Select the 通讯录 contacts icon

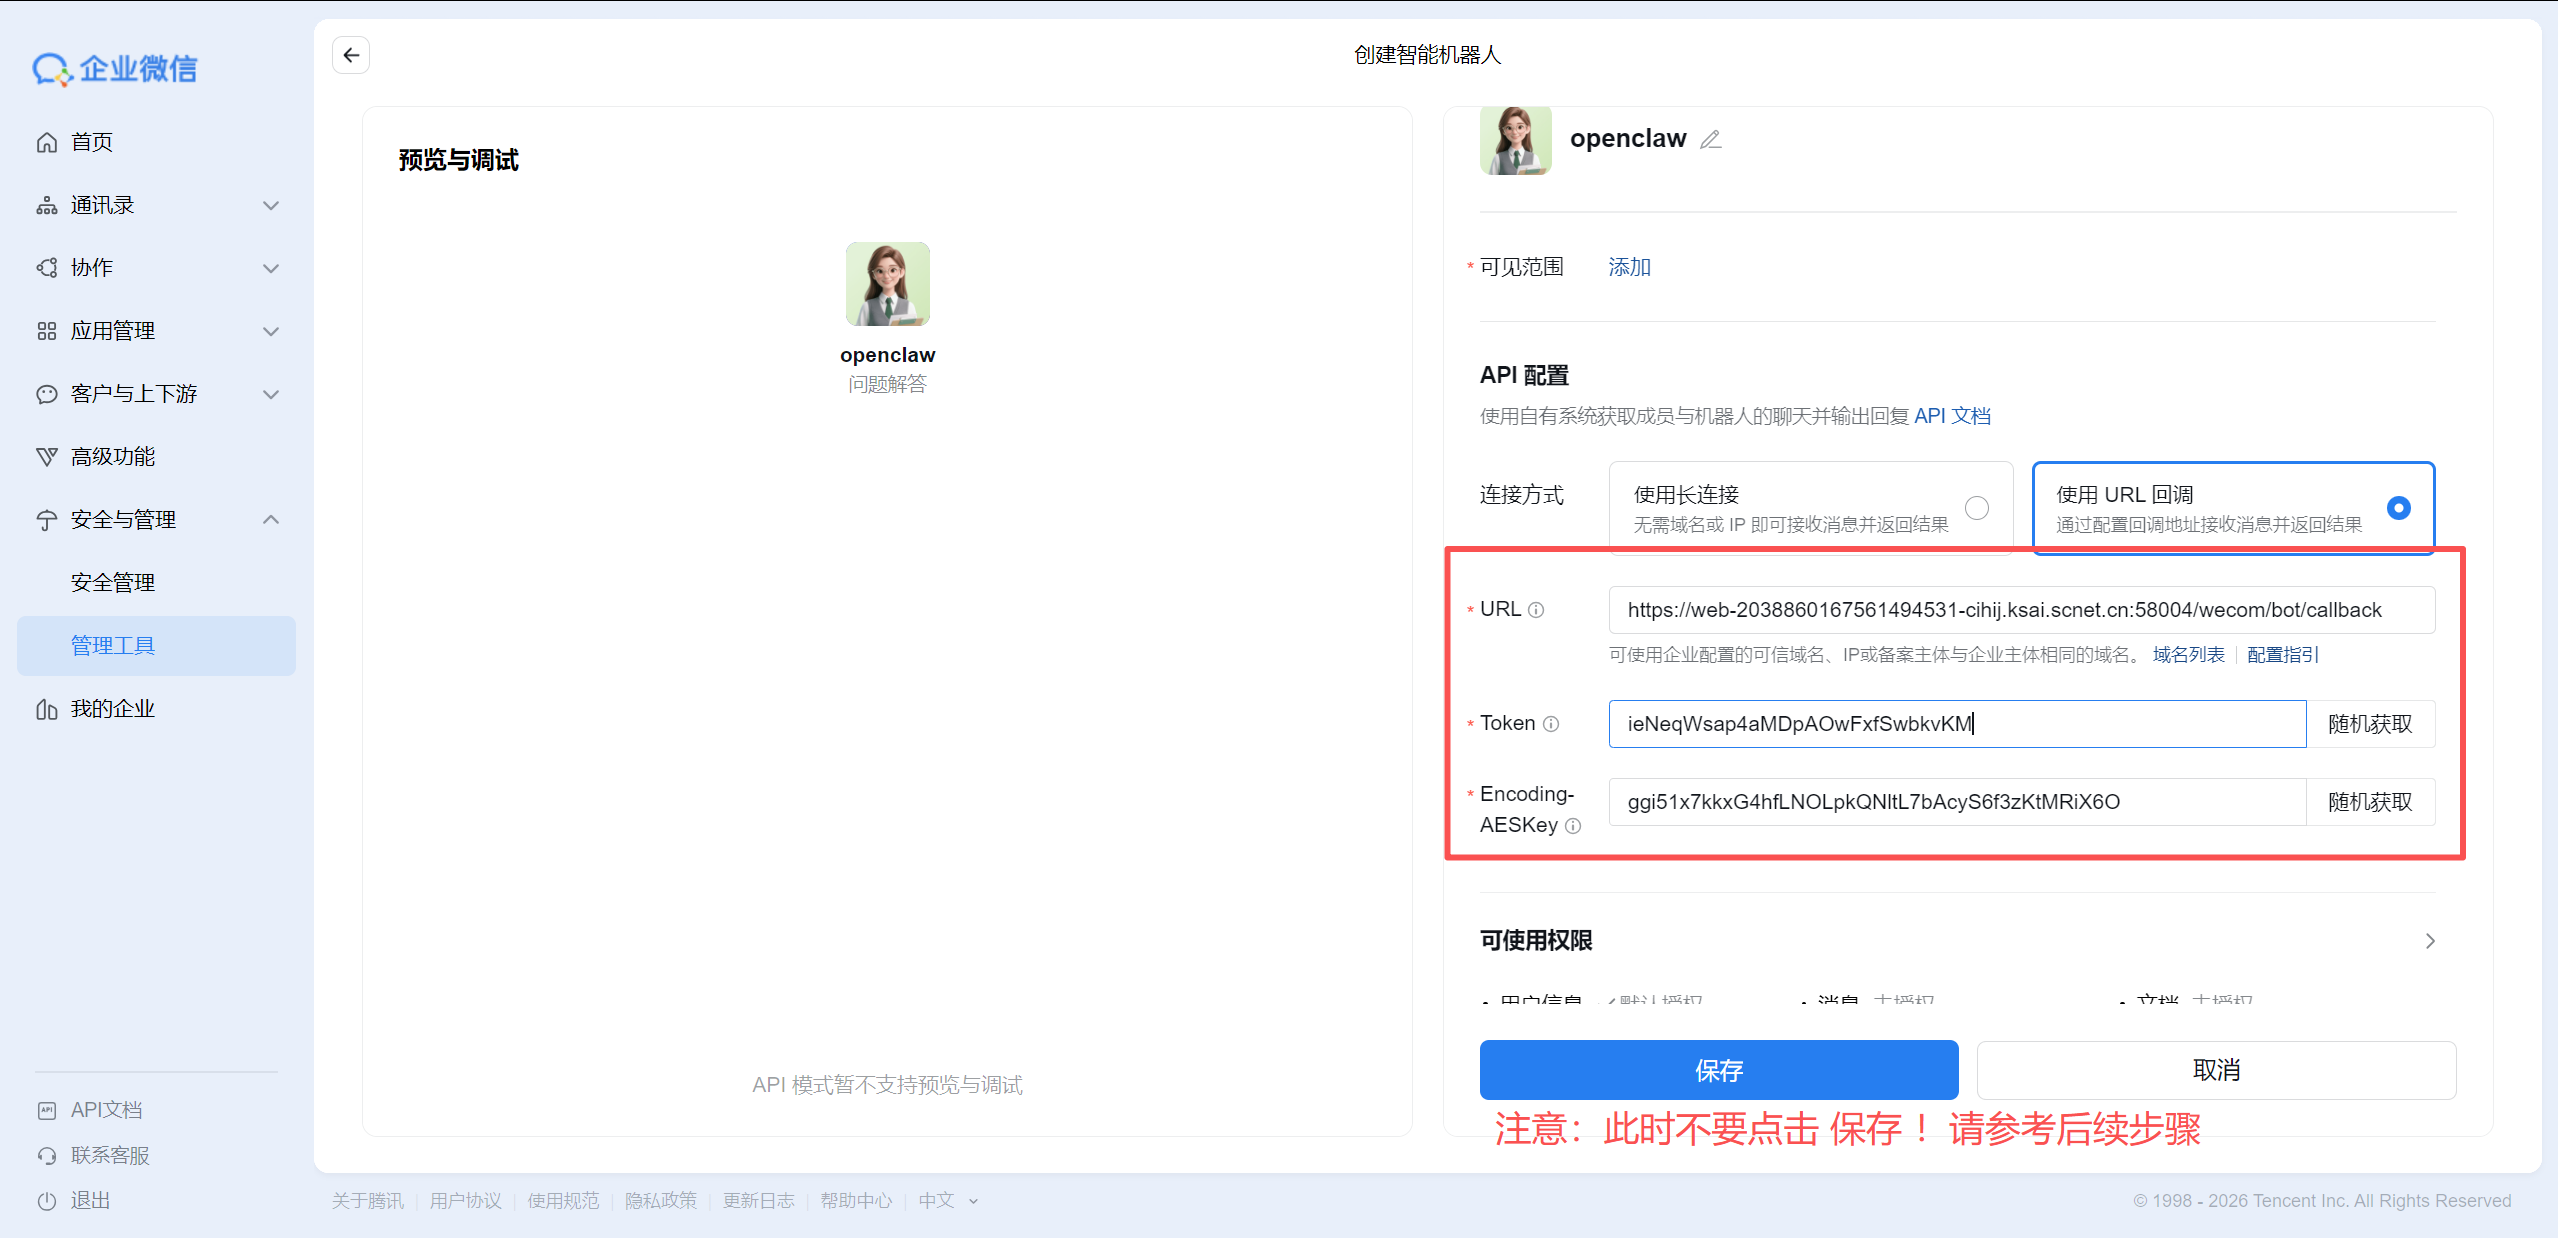[x=46, y=204]
